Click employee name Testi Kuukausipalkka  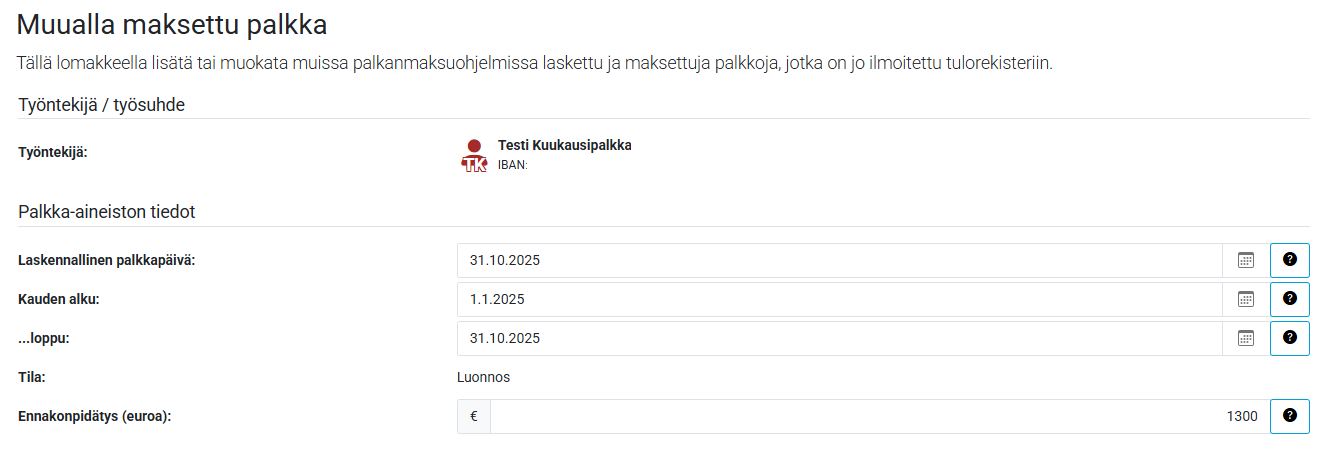564,145
